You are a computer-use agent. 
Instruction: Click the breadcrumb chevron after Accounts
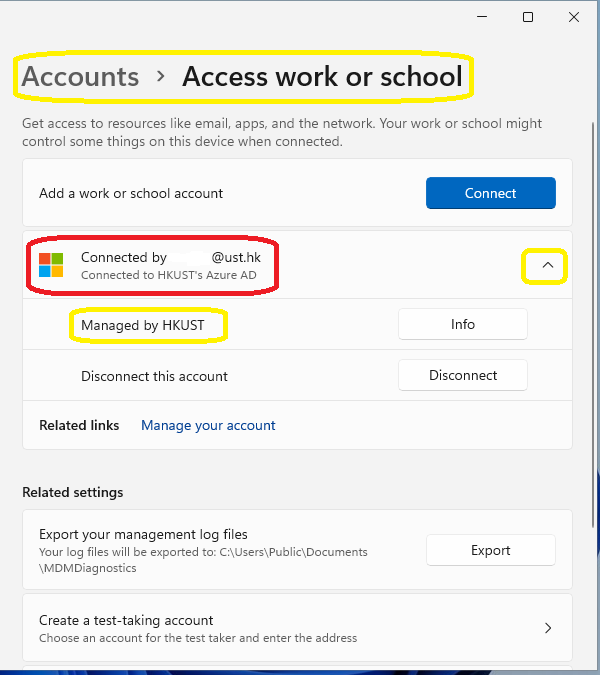tap(161, 77)
